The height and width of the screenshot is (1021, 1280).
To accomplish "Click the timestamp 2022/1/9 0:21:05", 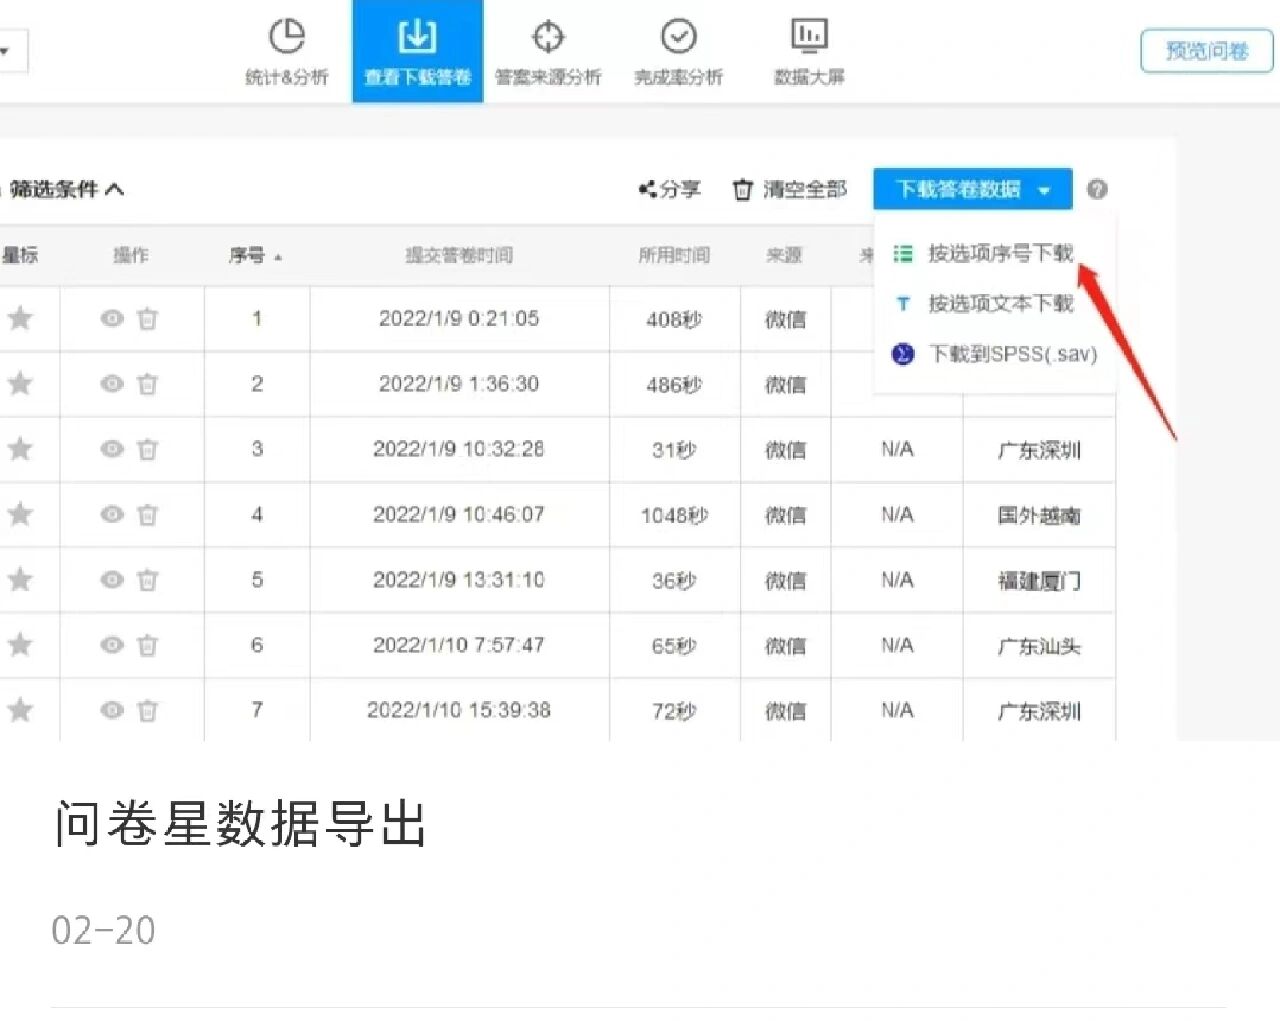I will pos(459,318).
